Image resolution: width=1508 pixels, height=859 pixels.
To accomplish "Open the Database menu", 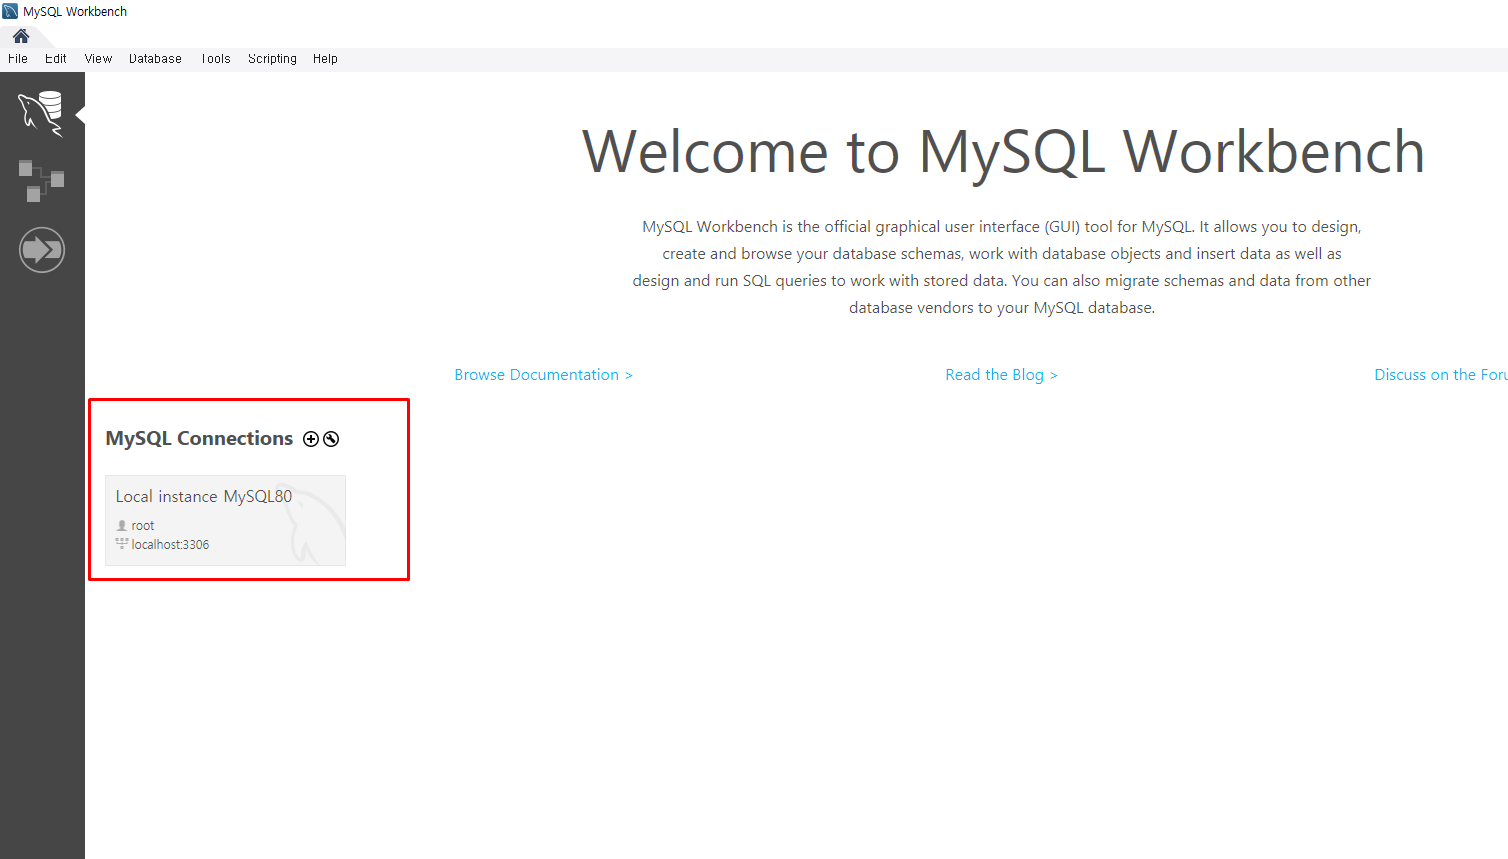I will point(155,59).
